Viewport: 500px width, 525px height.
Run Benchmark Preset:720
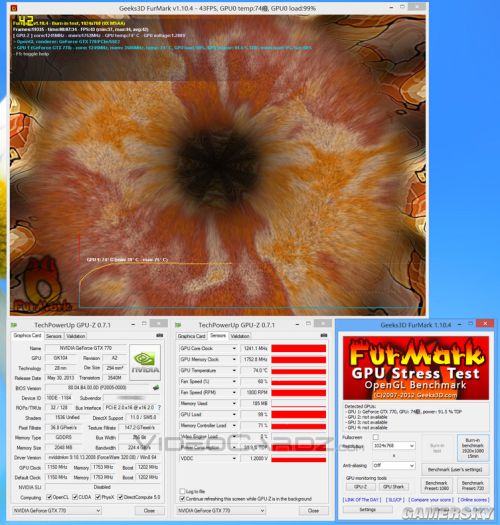click(x=473, y=485)
